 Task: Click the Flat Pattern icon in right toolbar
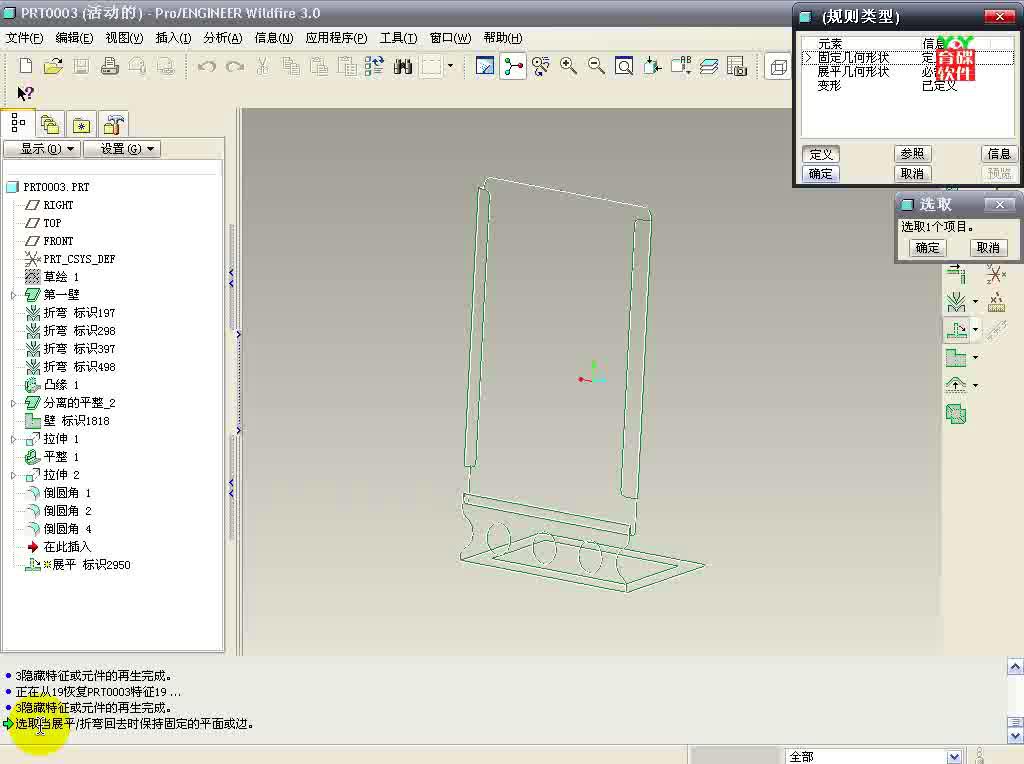point(956,413)
